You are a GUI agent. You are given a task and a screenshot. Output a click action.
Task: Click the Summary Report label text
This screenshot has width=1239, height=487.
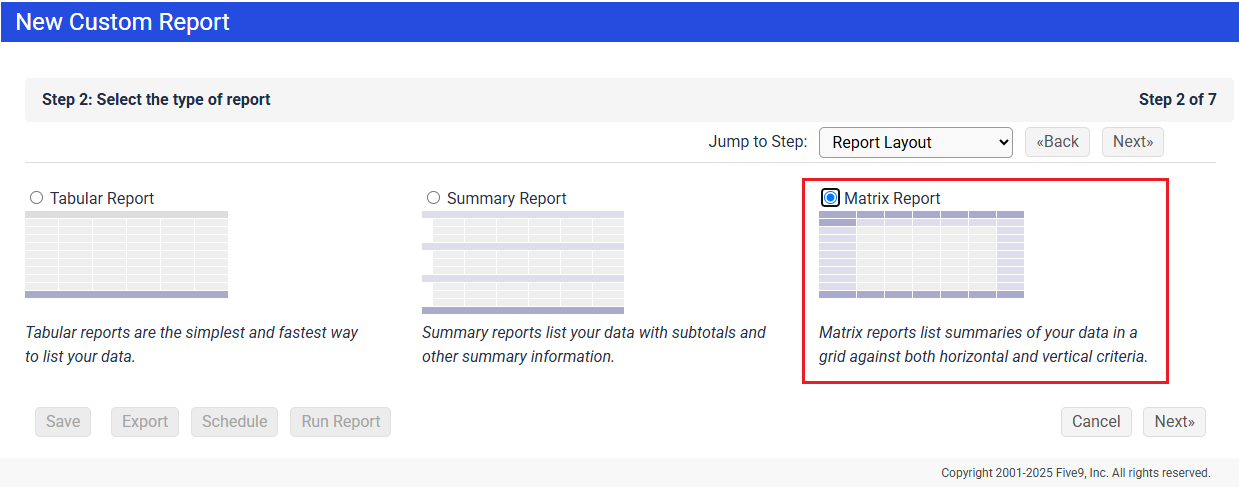(x=507, y=198)
